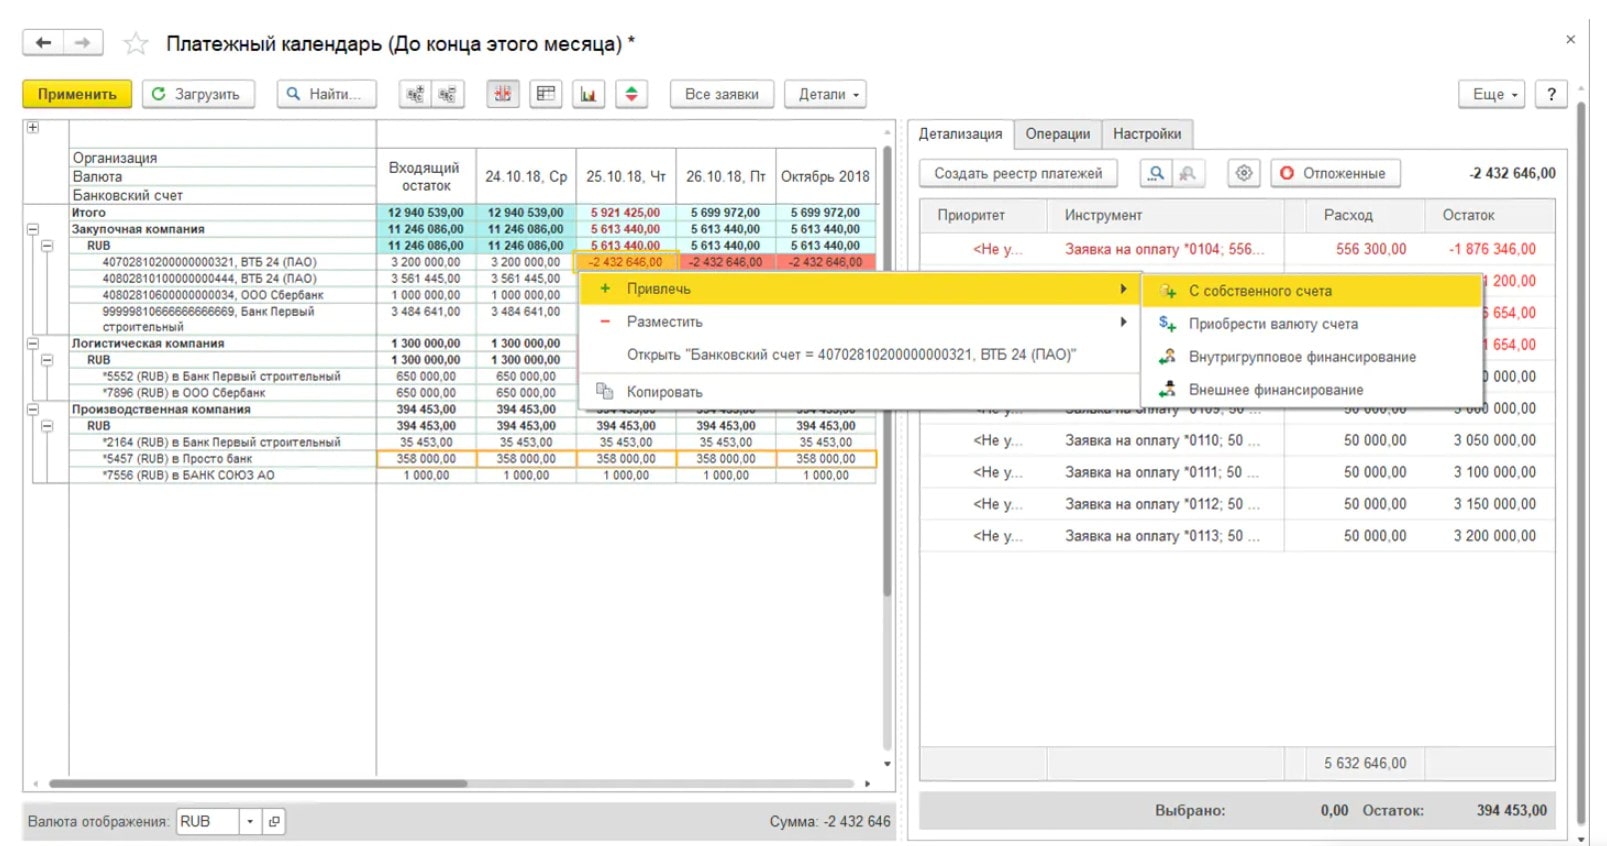The image size is (1607, 846).
Task: Switch to the Настройки tab
Action: (1147, 134)
